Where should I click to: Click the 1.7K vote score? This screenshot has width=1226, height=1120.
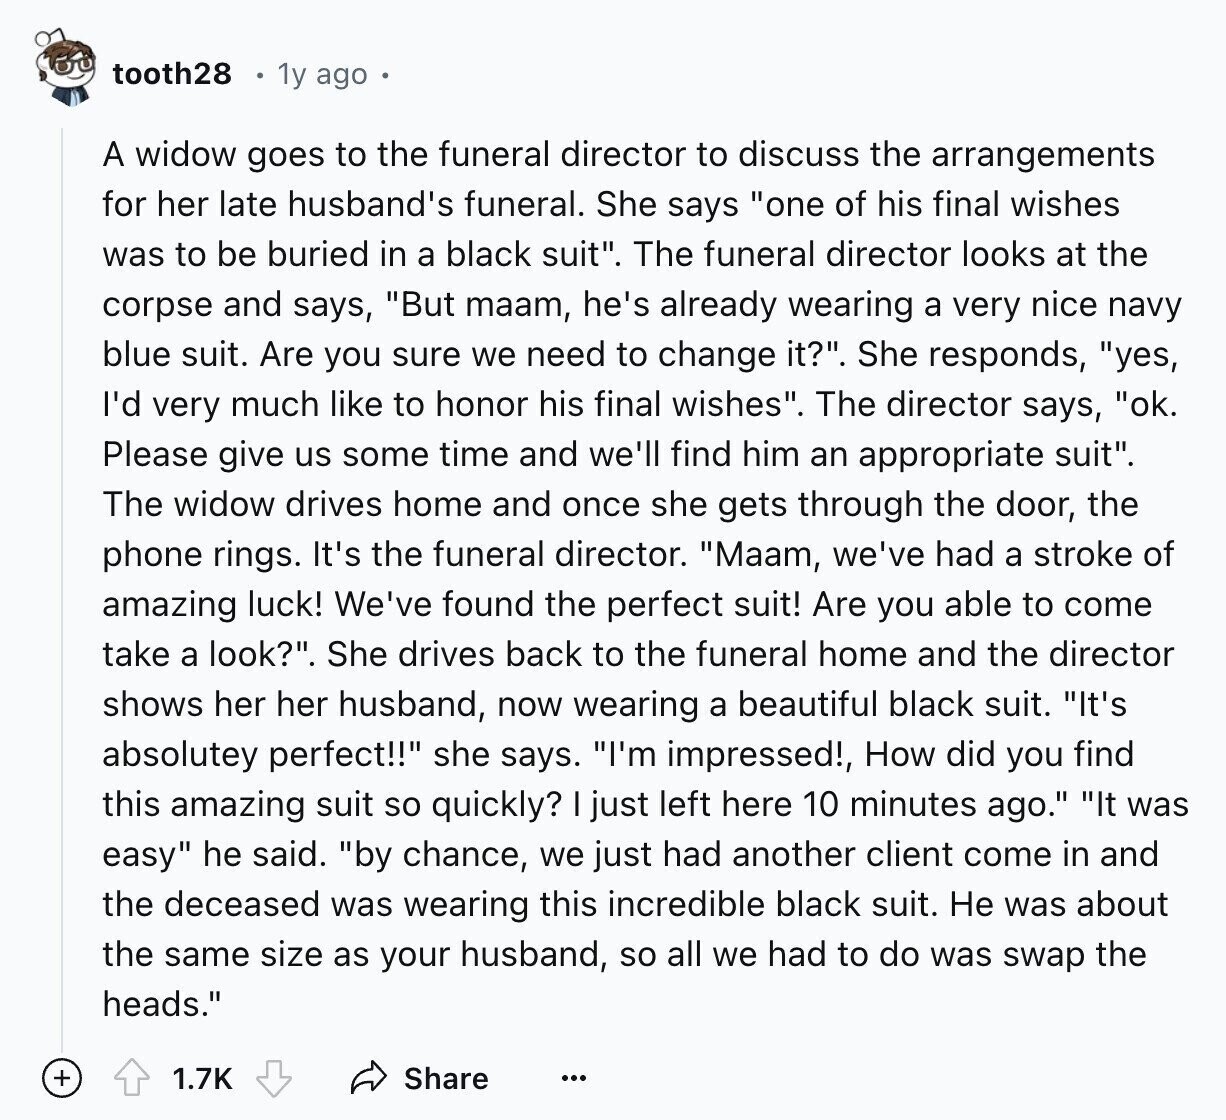[202, 1078]
